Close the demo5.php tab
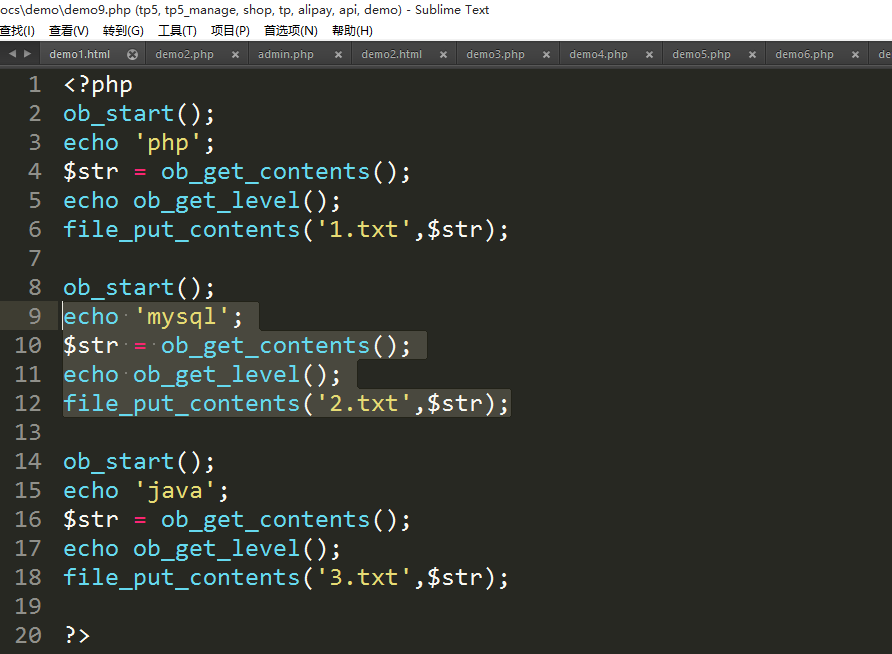This screenshot has height=654, width=892. (752, 55)
